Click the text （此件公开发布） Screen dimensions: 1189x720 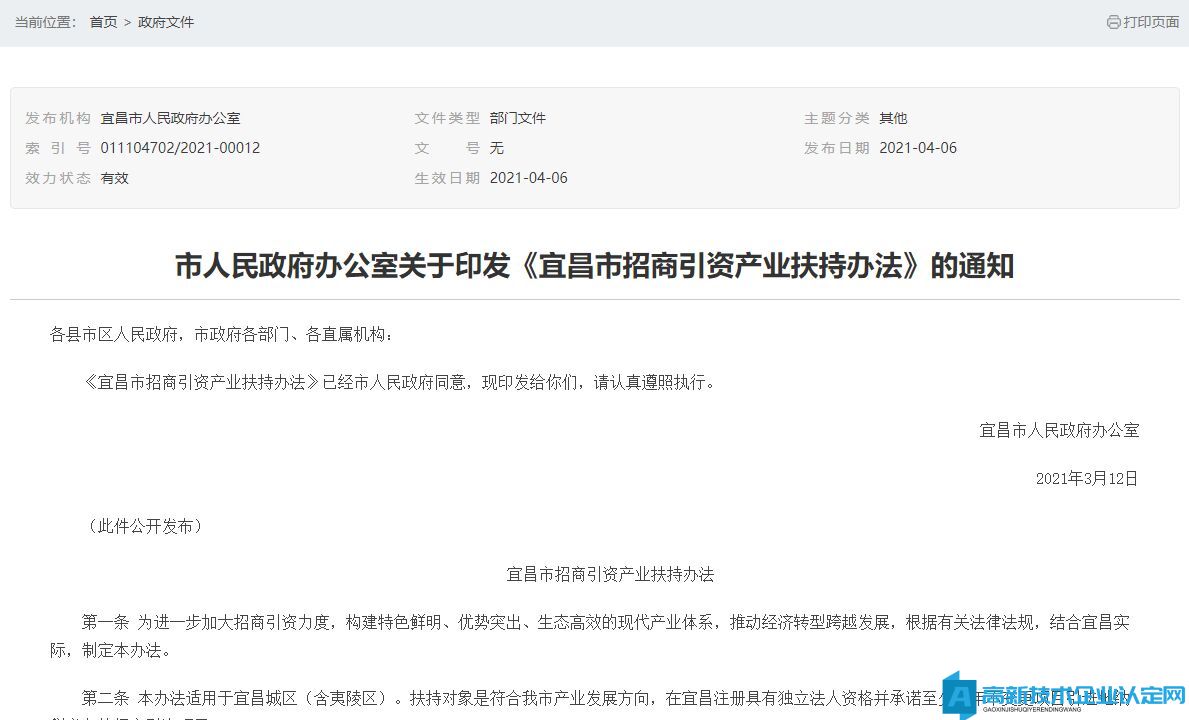(x=145, y=526)
